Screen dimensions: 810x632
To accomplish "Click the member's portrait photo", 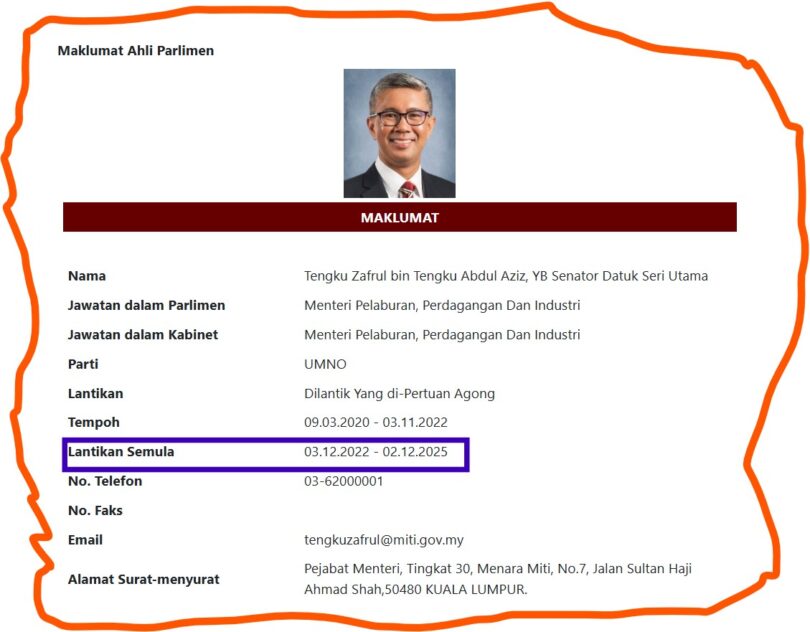I will click(x=399, y=133).
